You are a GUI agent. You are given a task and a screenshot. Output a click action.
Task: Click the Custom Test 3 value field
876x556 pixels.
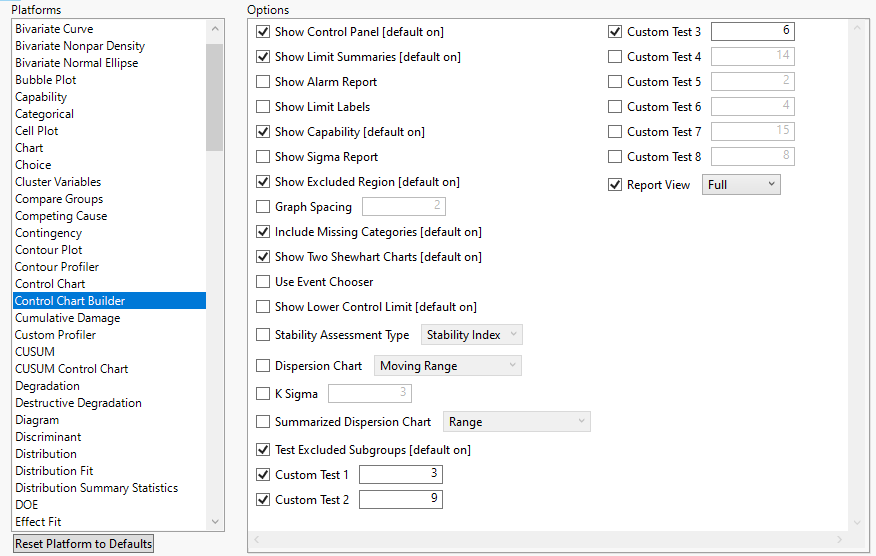point(753,31)
